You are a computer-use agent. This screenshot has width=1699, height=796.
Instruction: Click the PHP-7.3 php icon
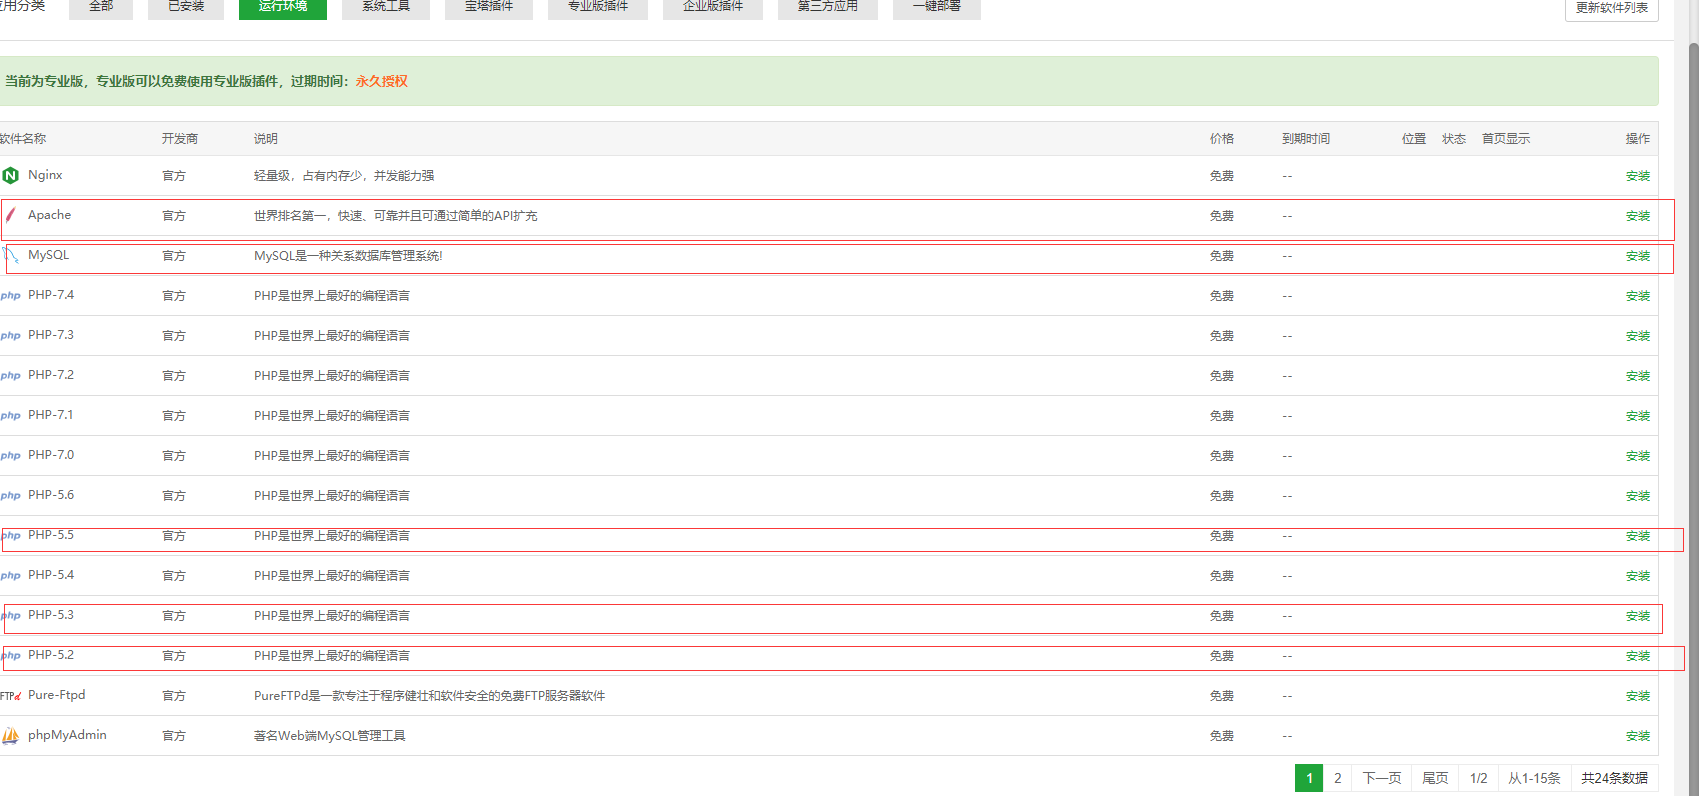(10, 336)
